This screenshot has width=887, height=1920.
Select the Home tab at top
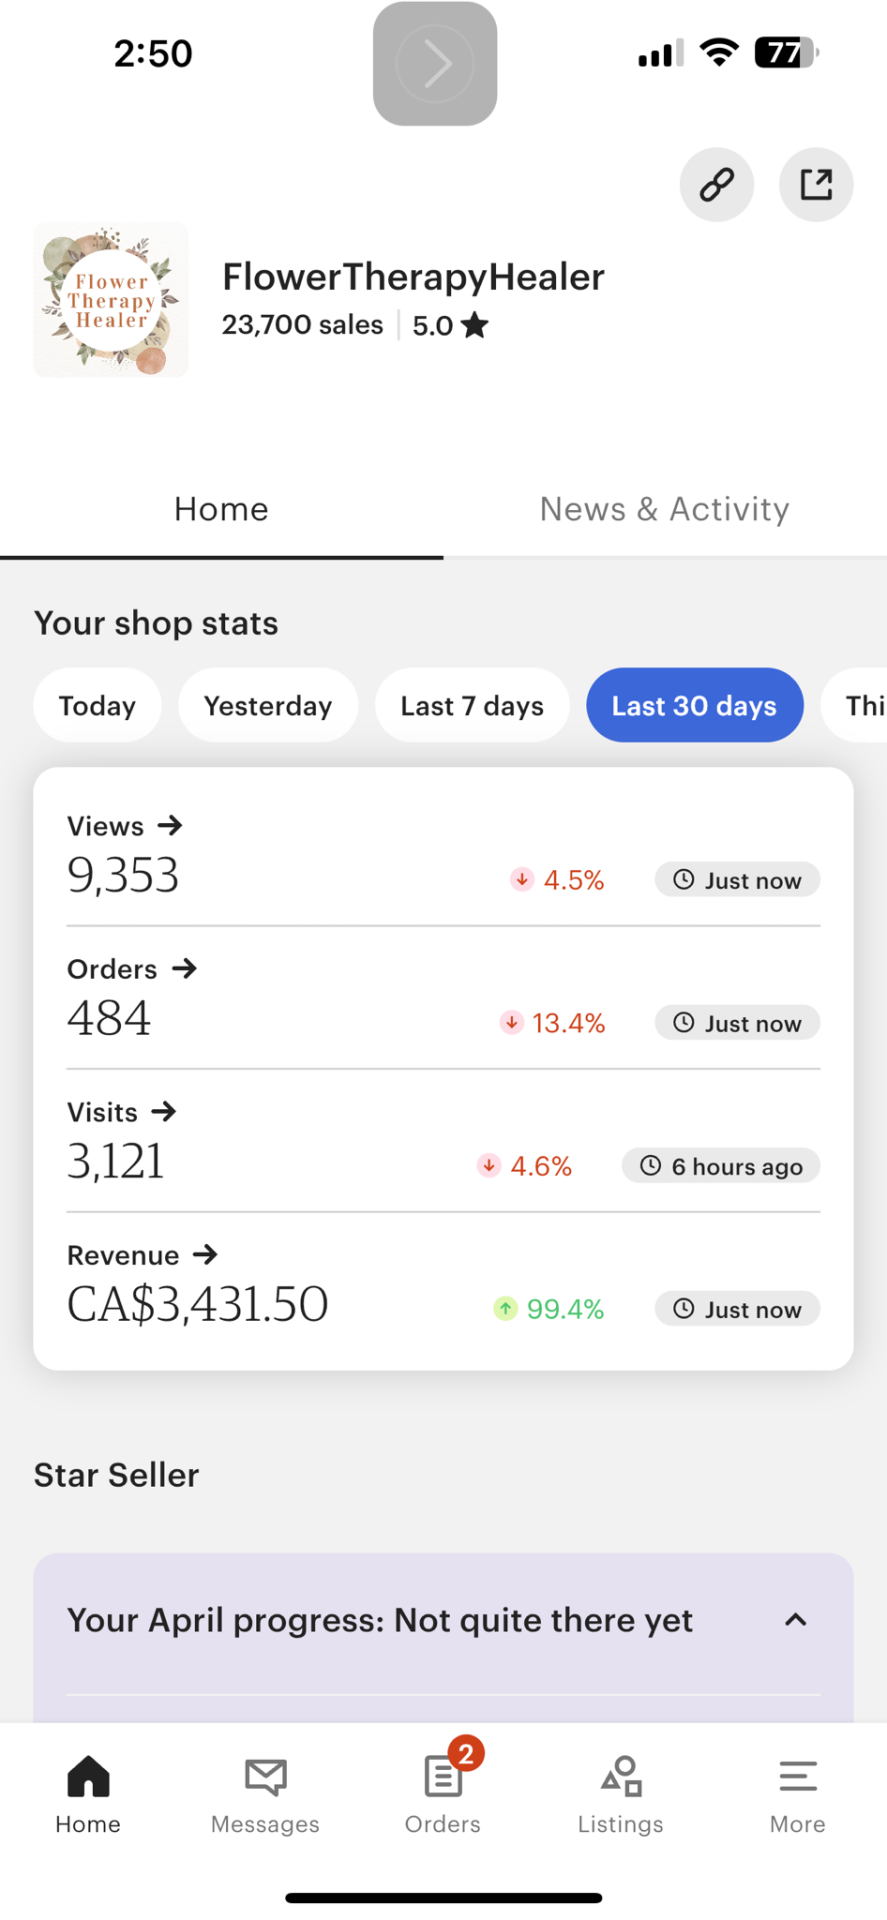coord(221,509)
